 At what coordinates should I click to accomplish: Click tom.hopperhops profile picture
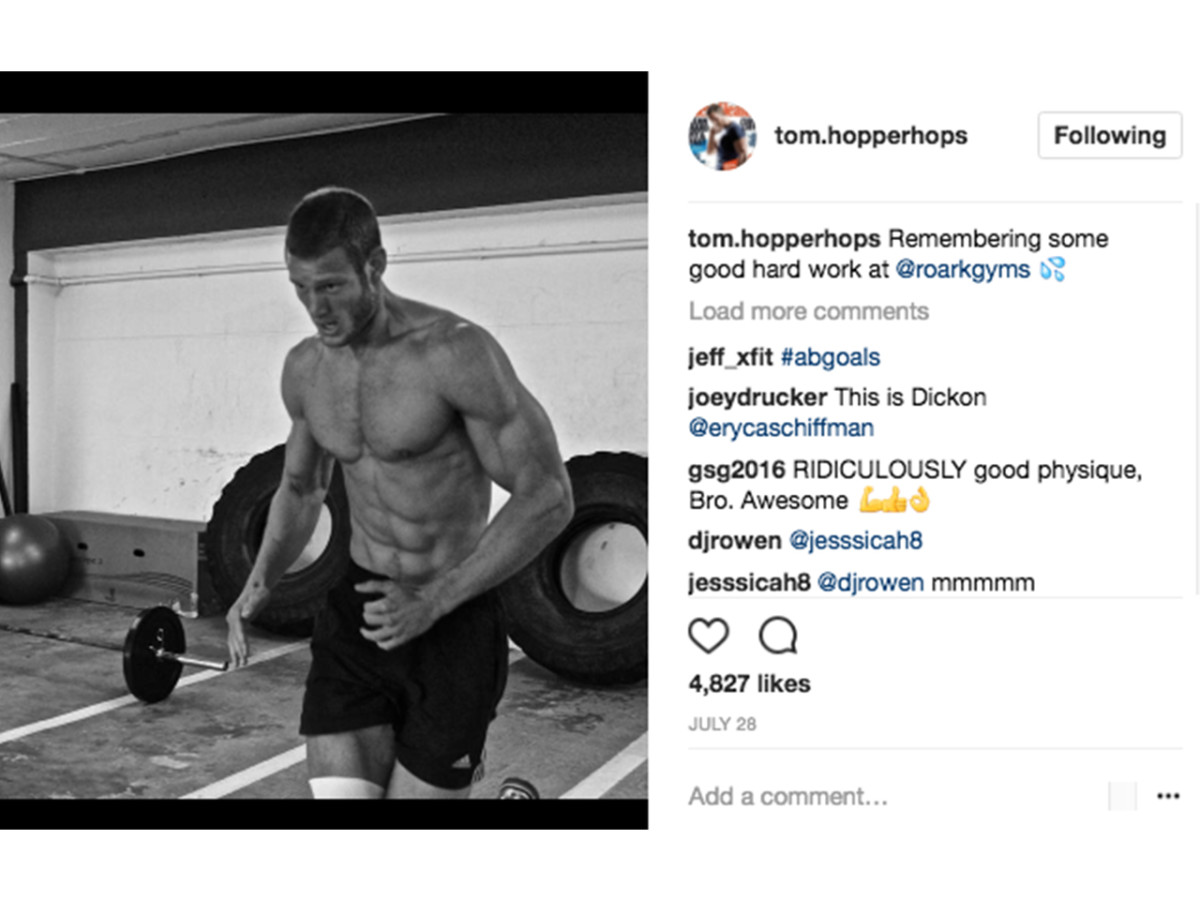(722, 136)
